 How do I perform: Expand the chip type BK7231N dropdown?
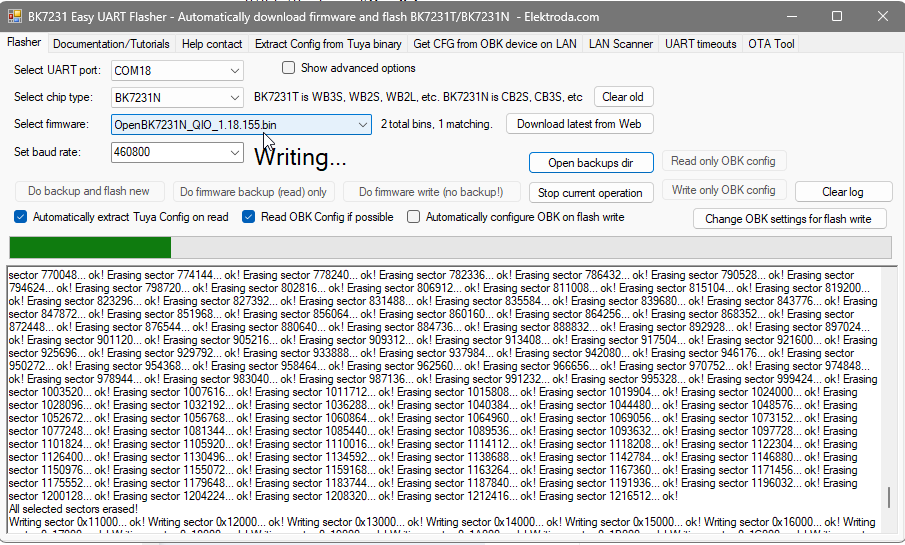coord(234,98)
